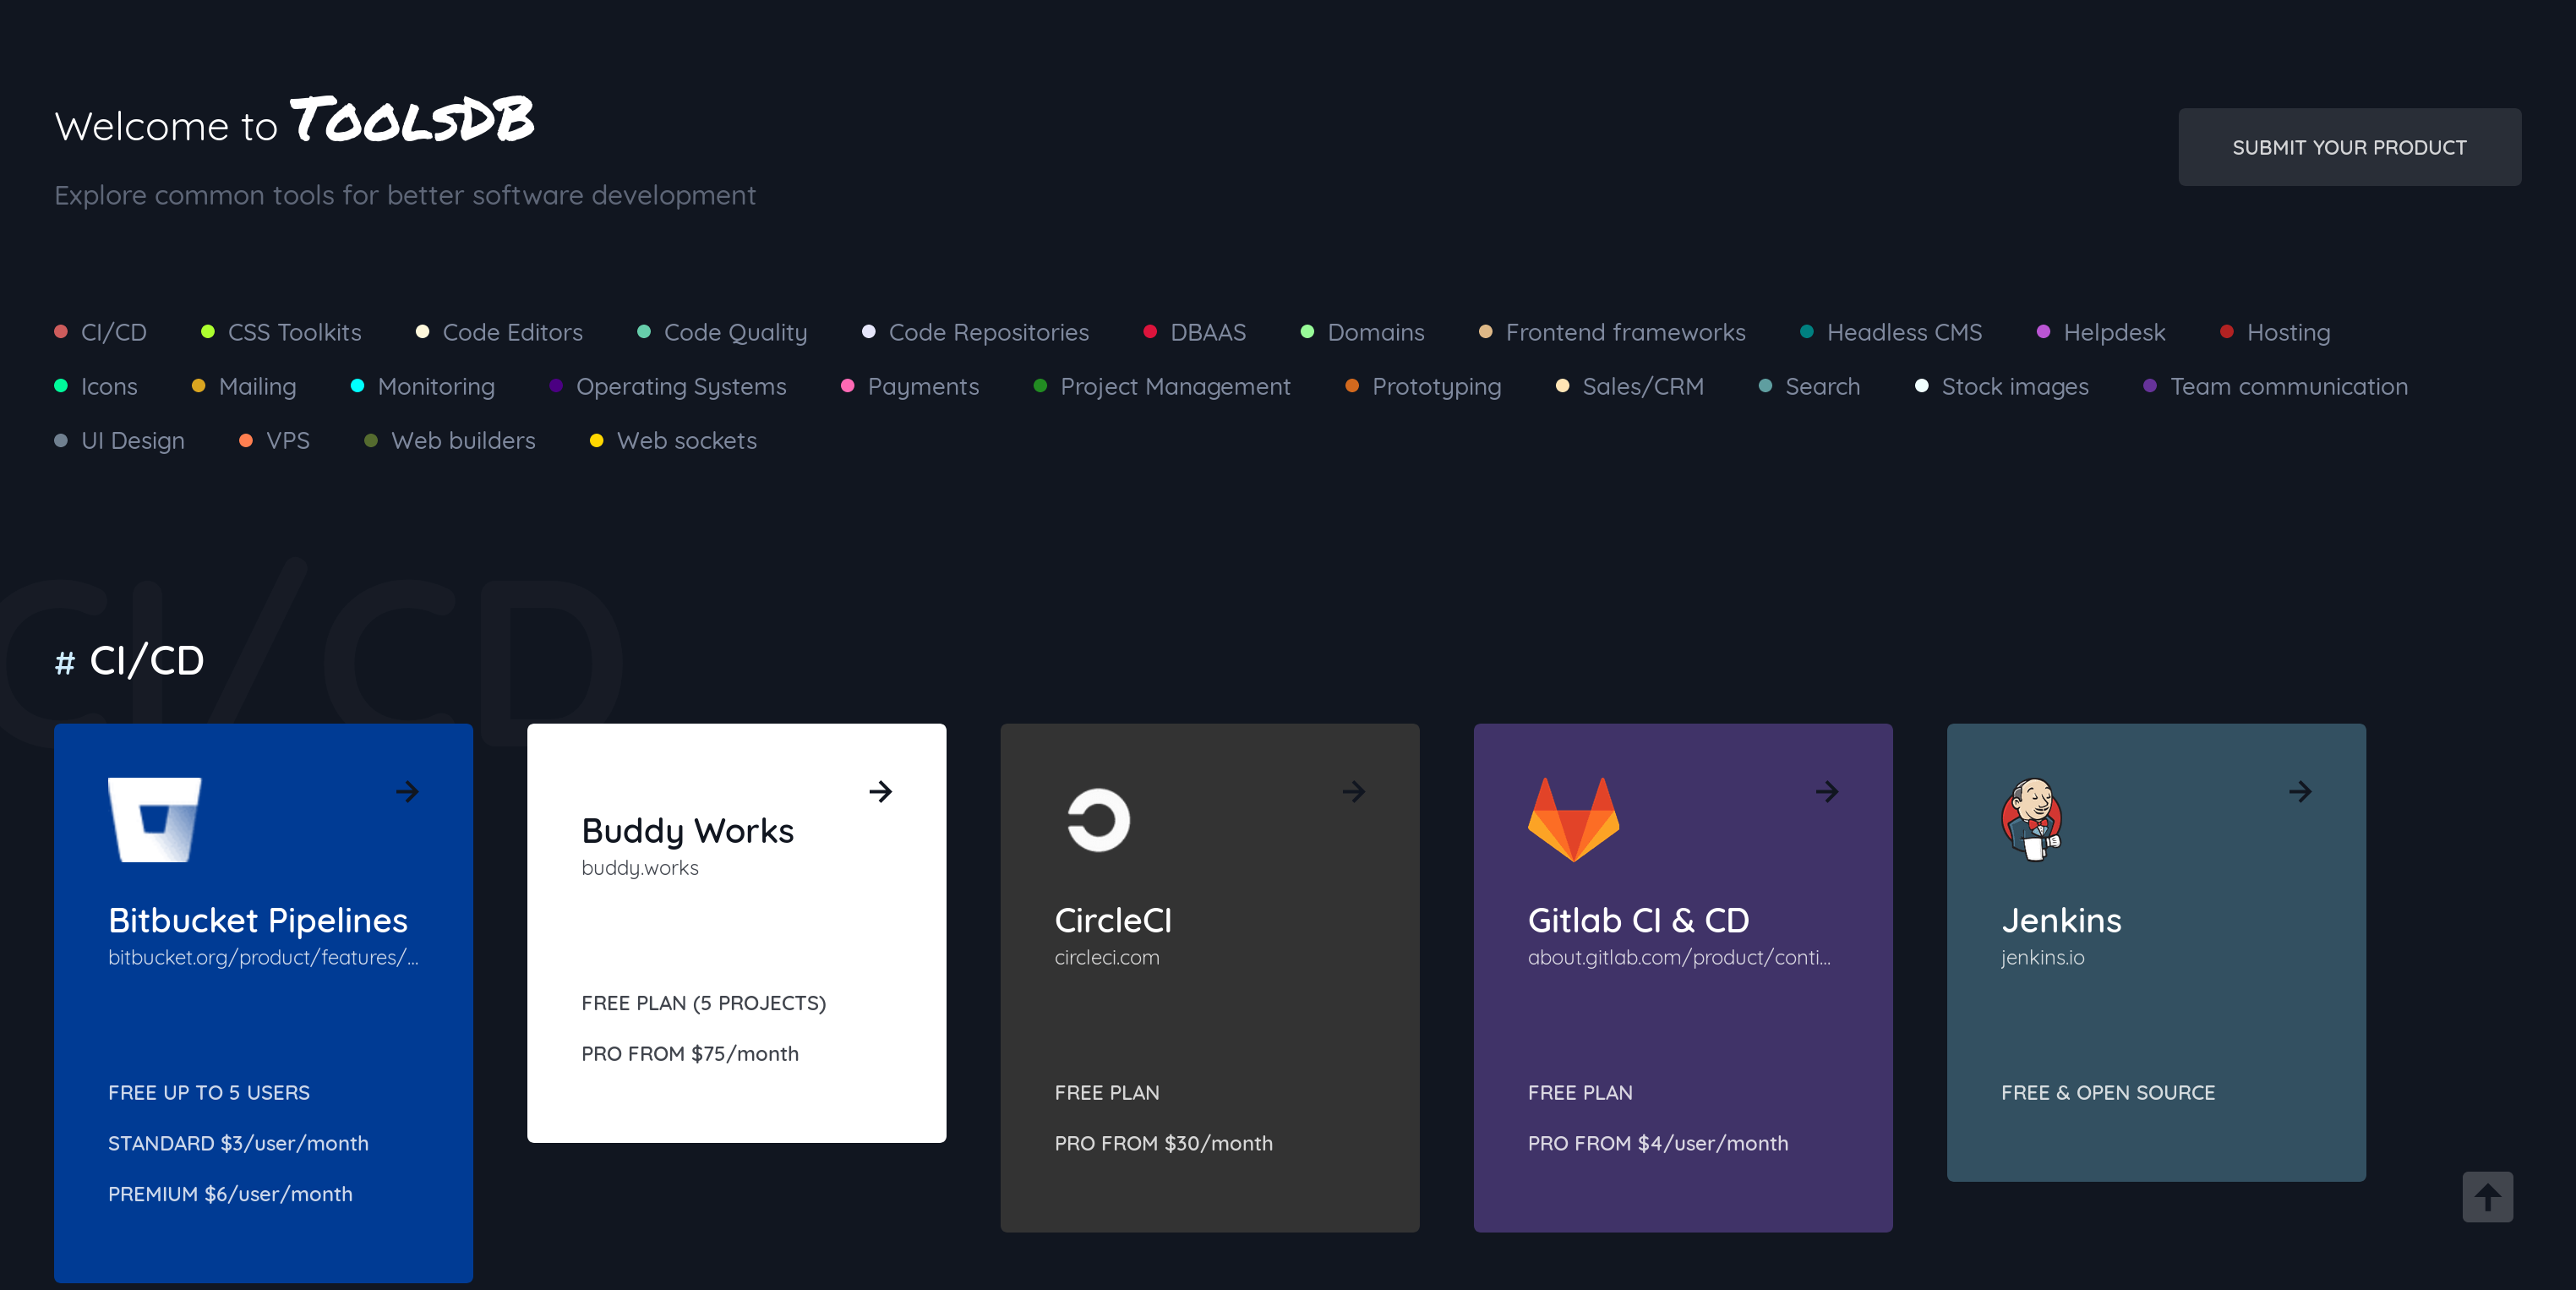Click the arrow on Gitlab CI card
Viewport: 2576px width, 1290px height.
click(x=1827, y=792)
